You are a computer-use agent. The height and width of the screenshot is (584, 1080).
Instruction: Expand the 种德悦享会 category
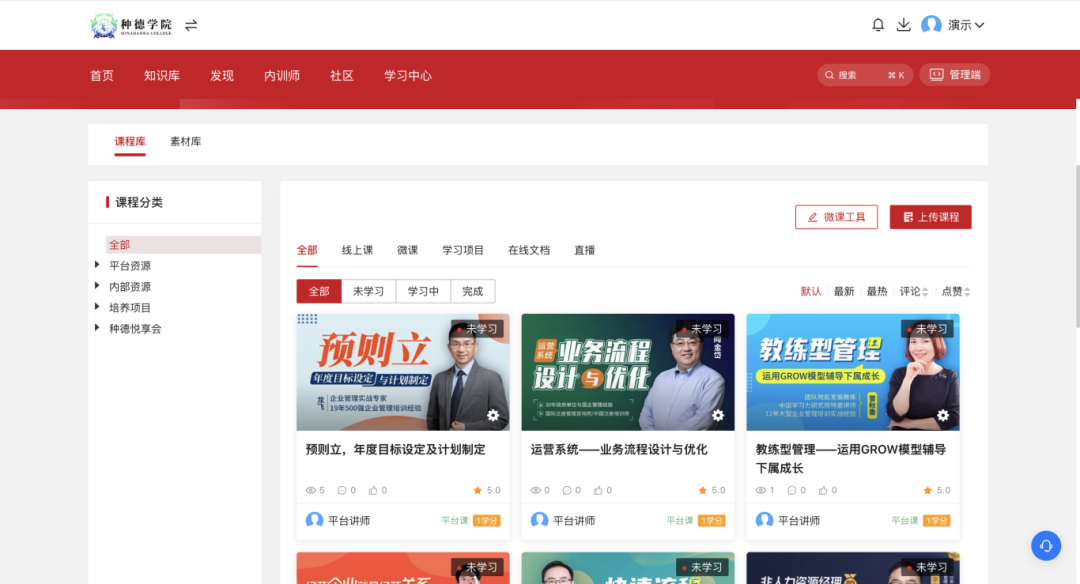(x=97, y=328)
